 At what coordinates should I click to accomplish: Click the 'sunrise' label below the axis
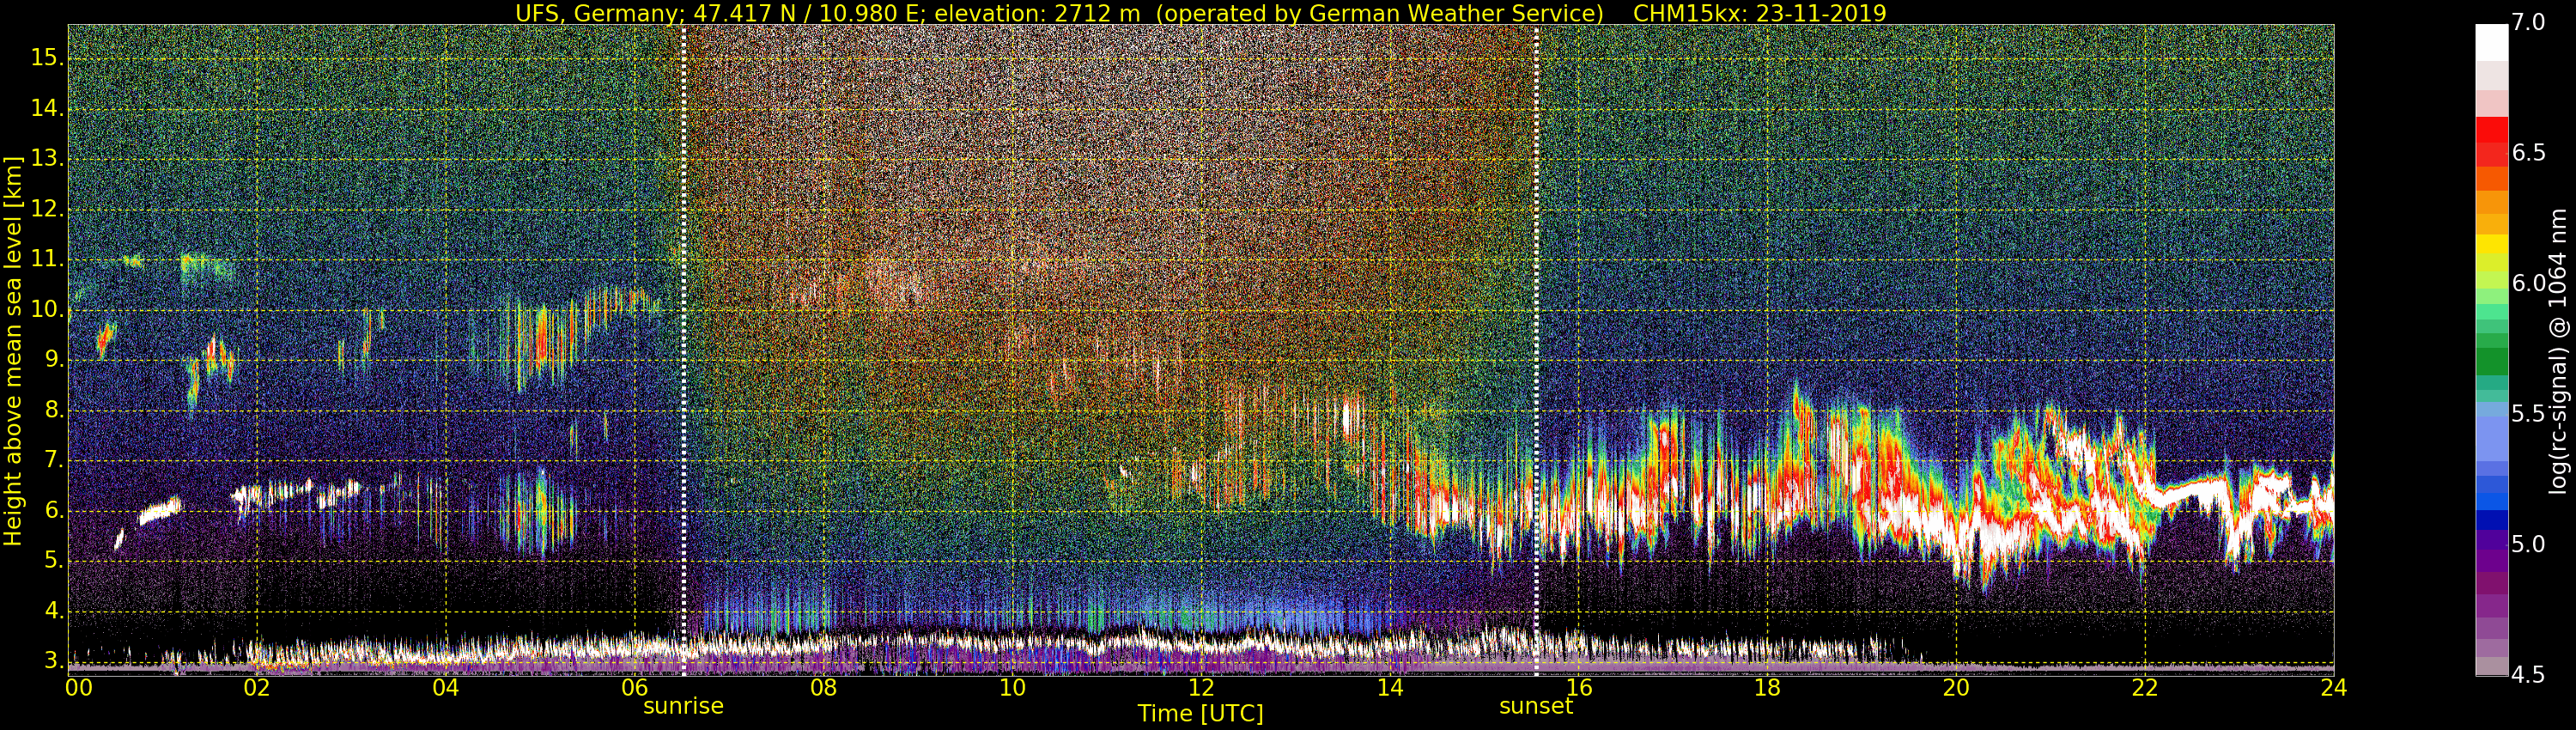pos(683,706)
